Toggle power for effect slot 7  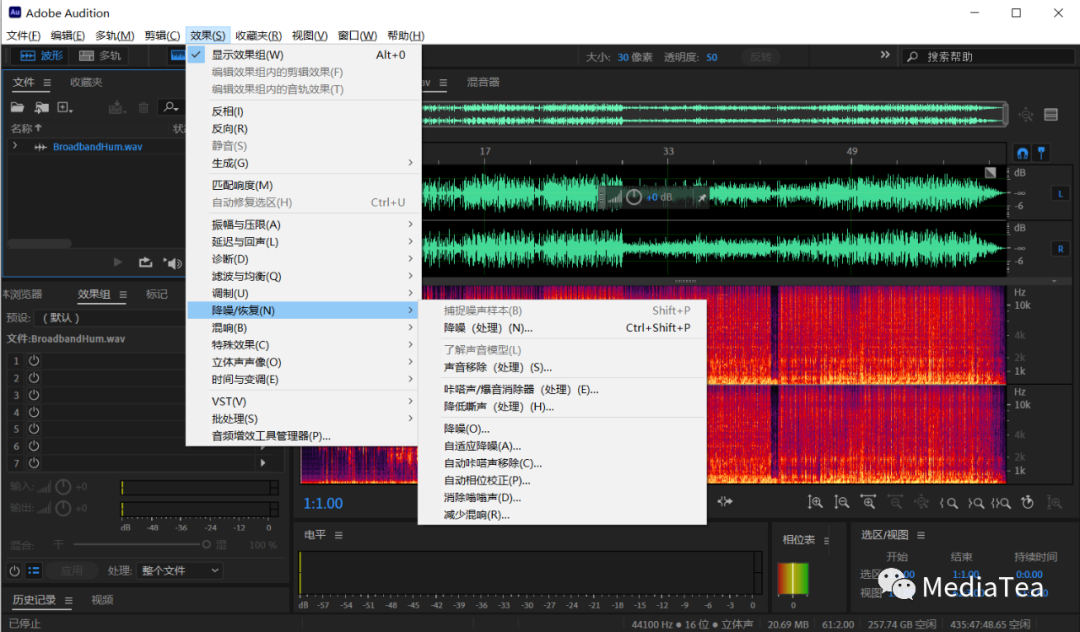point(34,463)
